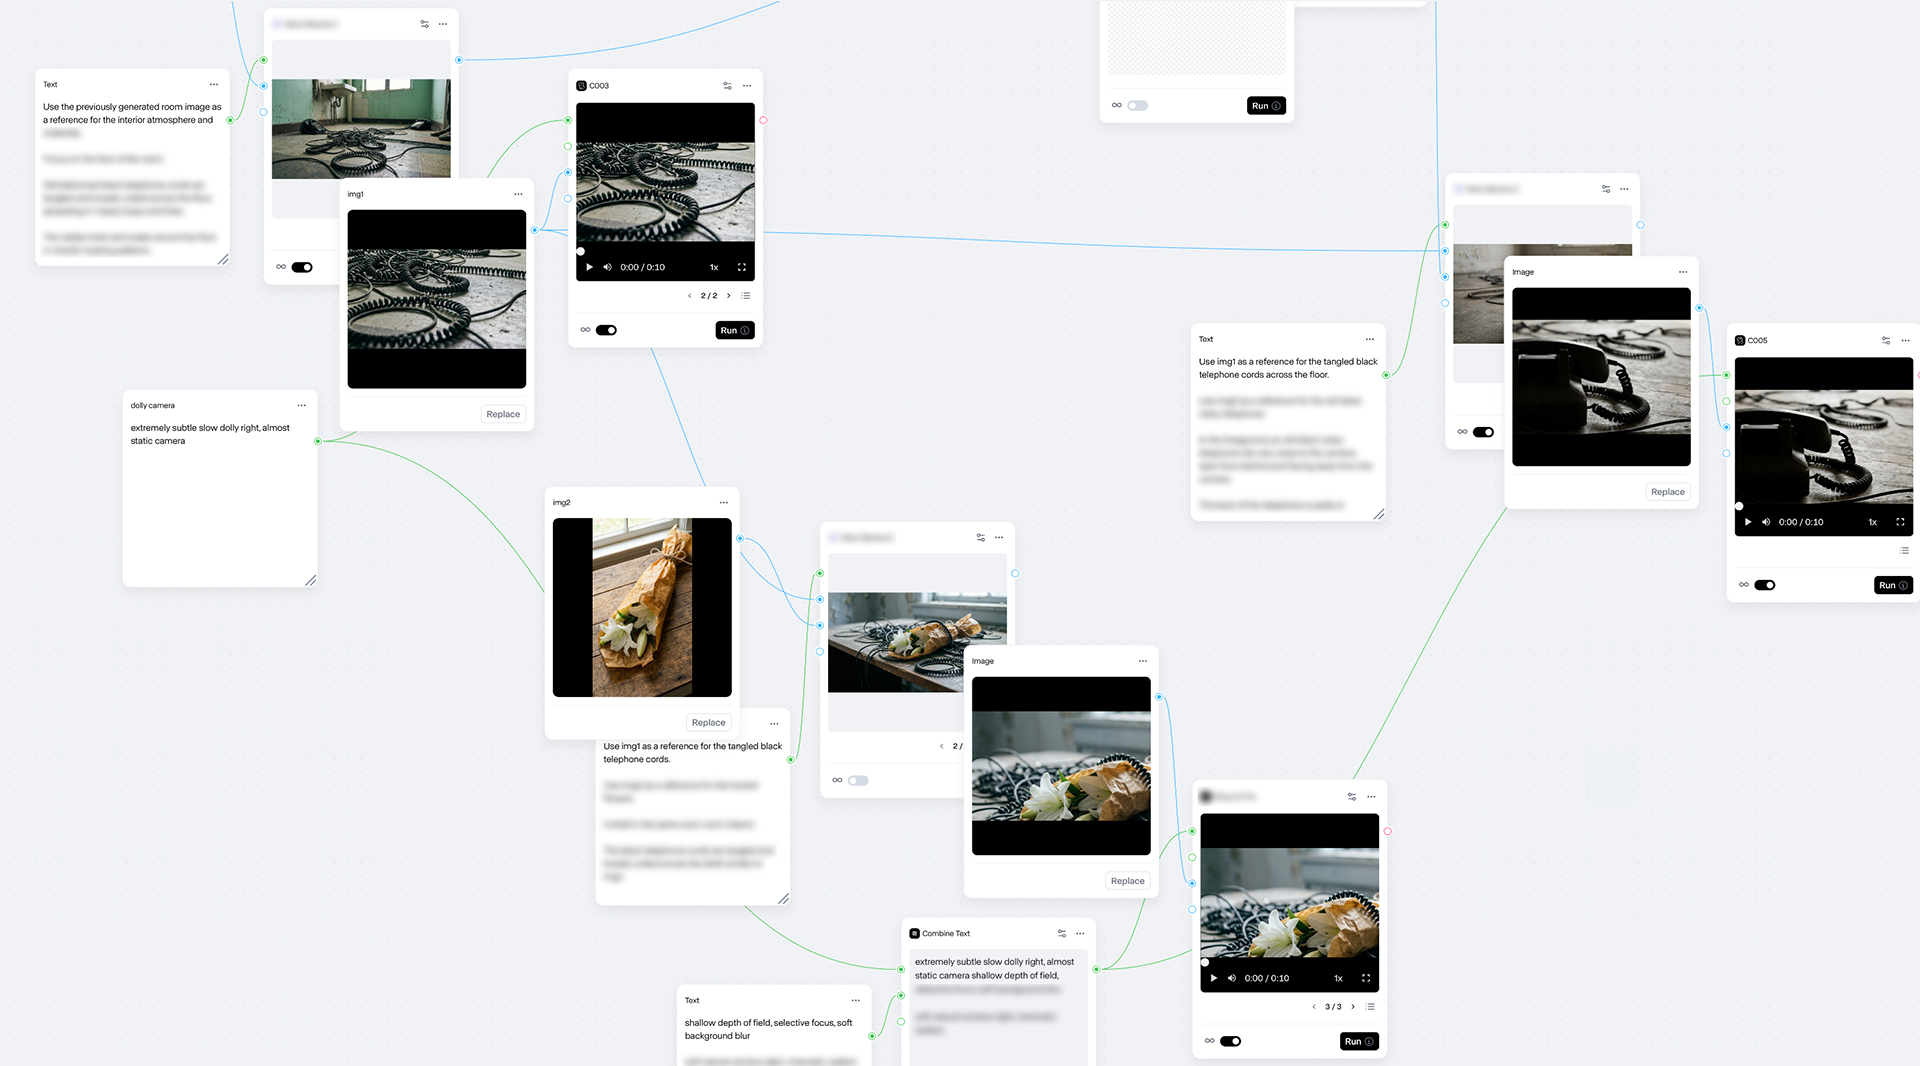
Task: Select the img2 flower bouquet thumbnail
Action: tap(642, 608)
